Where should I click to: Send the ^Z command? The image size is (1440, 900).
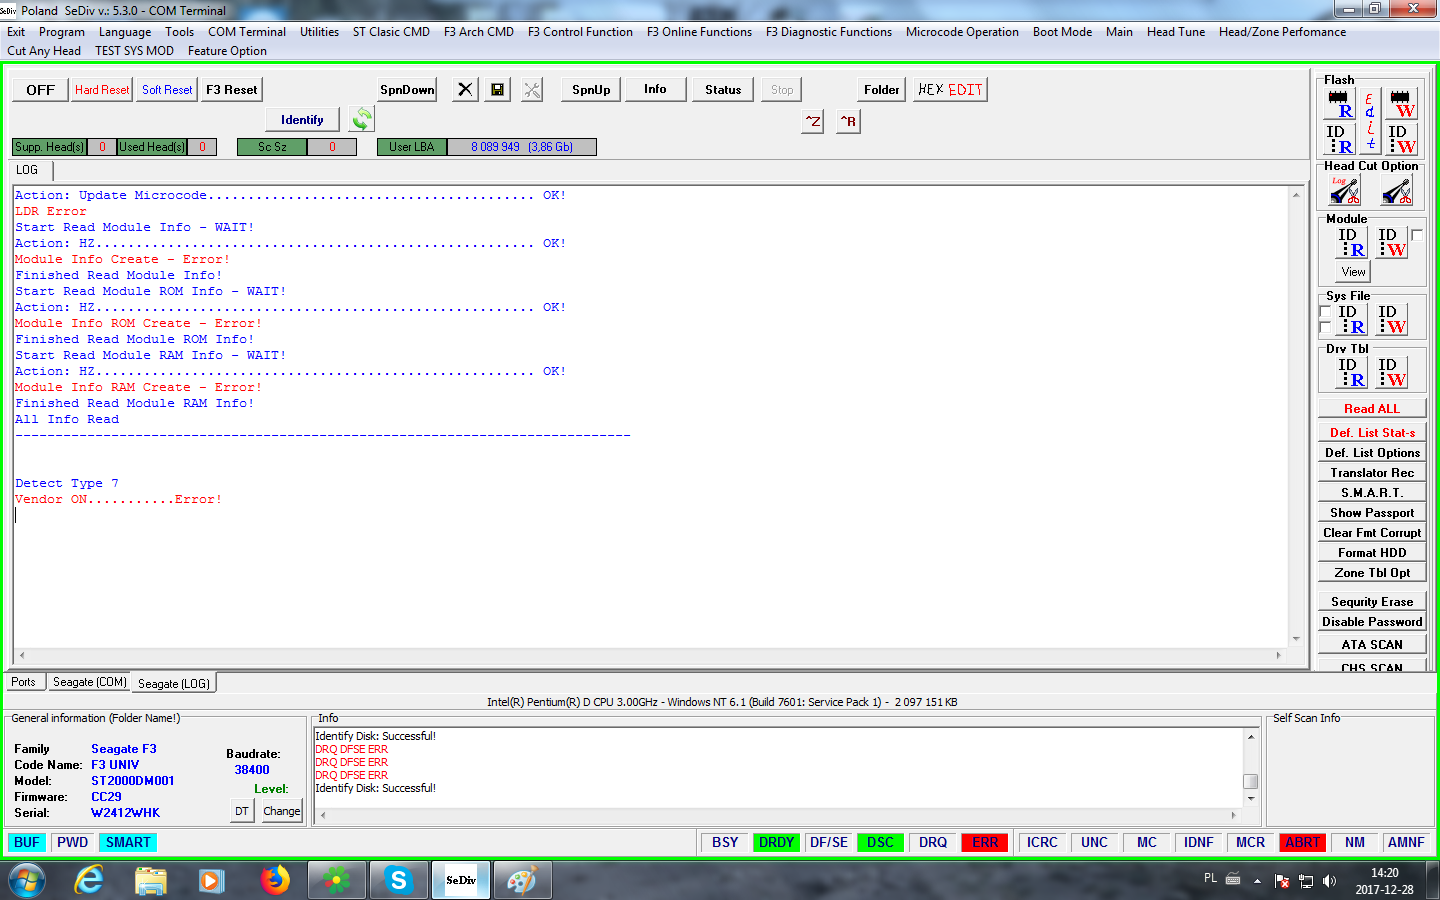coord(813,121)
